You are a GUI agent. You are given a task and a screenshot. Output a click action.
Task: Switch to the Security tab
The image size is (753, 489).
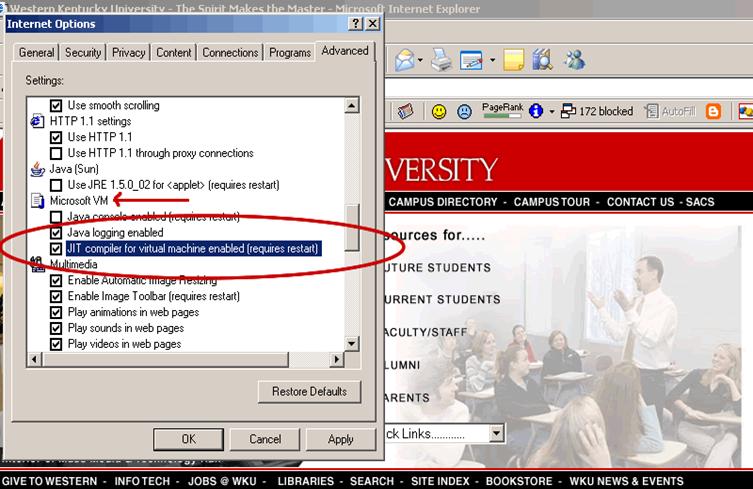point(83,52)
